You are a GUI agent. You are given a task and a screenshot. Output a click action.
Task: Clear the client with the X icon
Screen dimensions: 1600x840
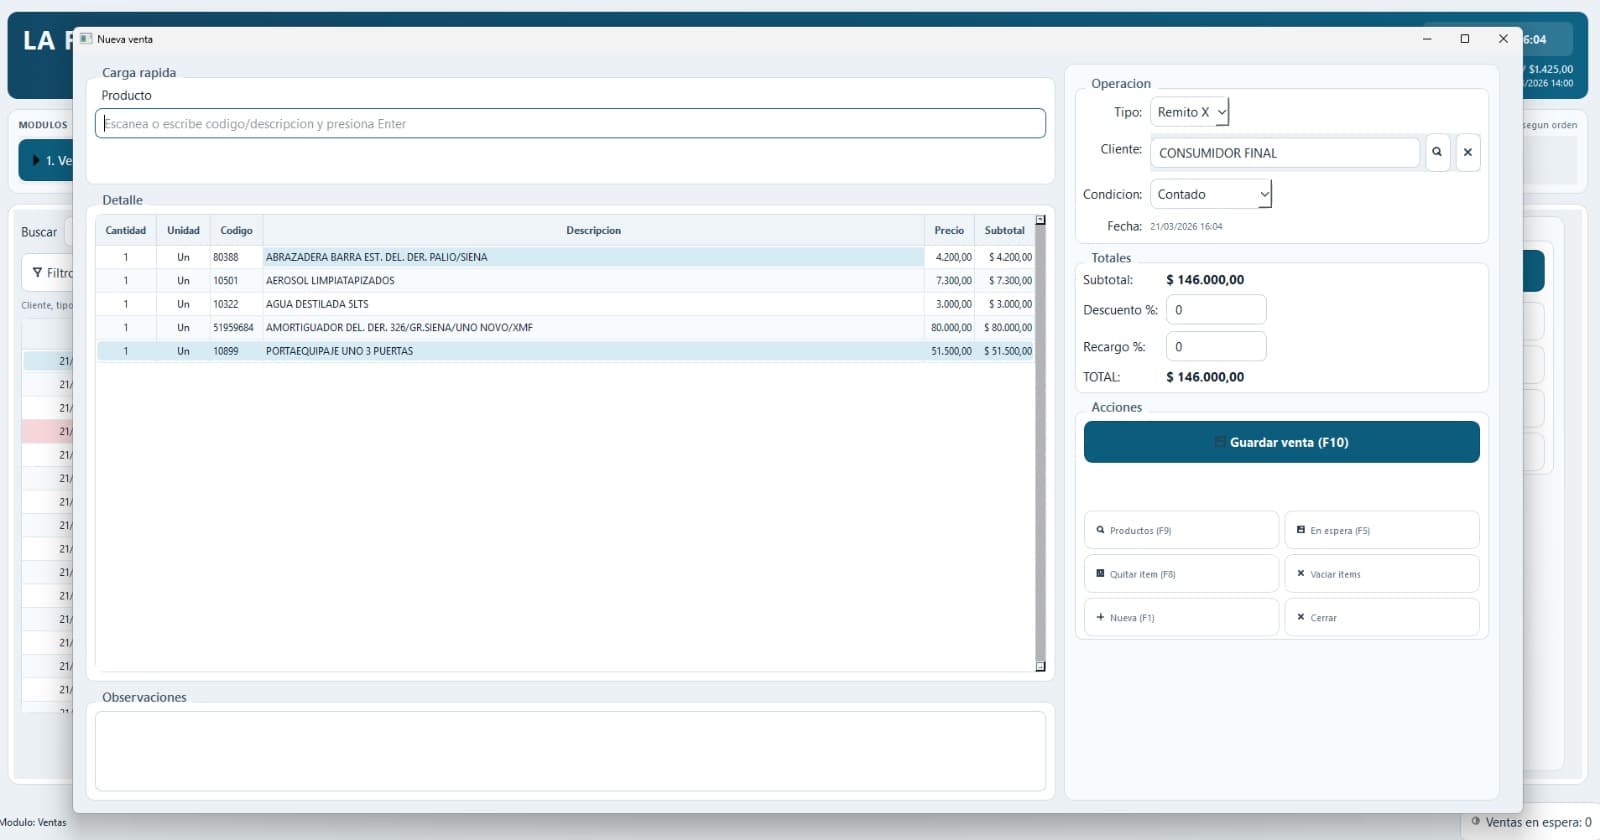[x=1468, y=152]
